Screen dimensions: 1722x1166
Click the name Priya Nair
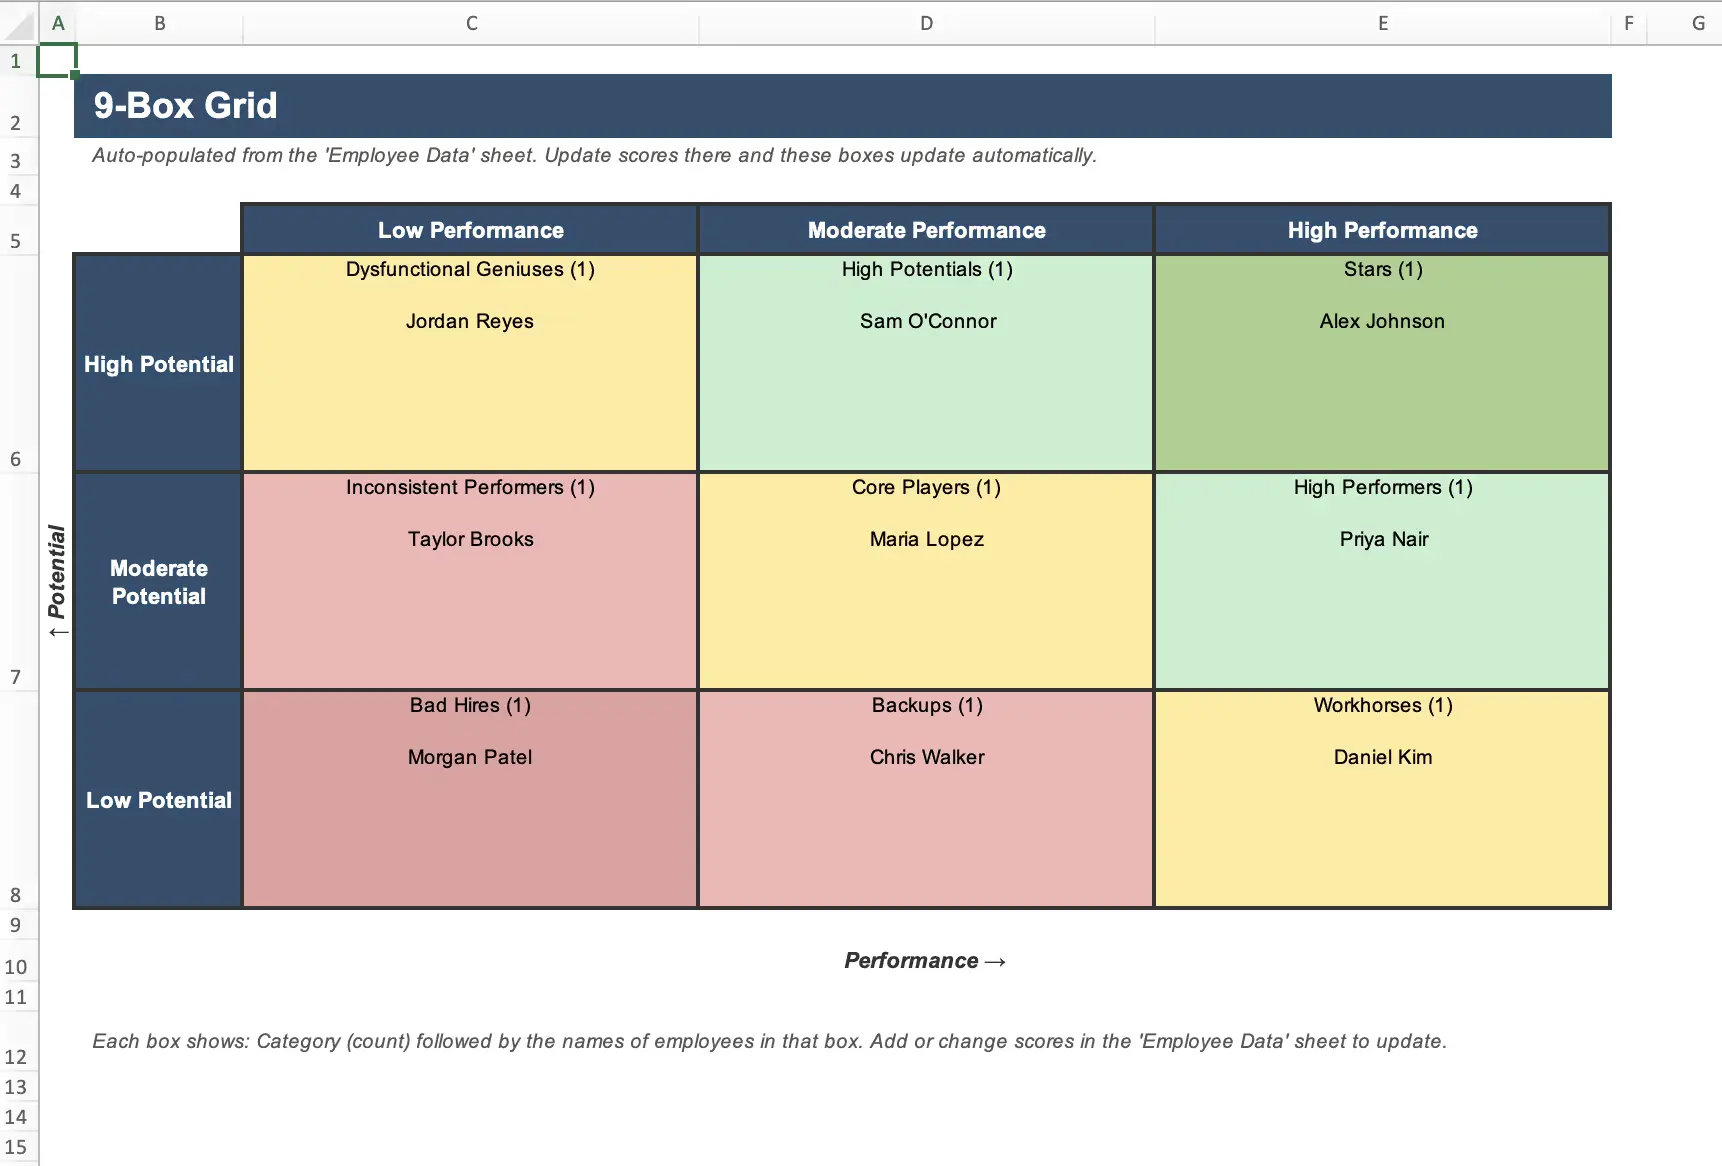point(1384,539)
